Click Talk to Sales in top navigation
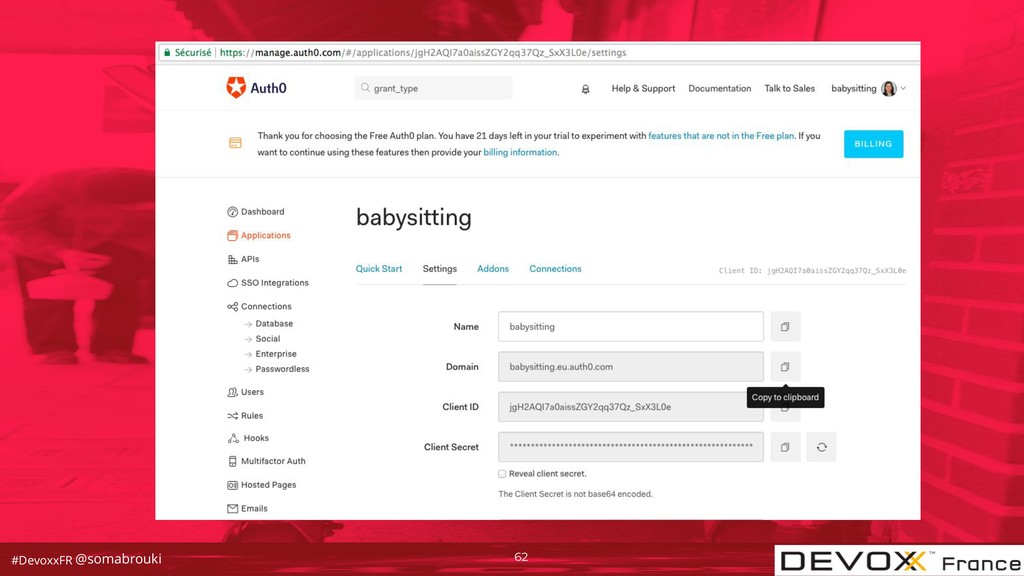1024x576 pixels. (x=790, y=88)
